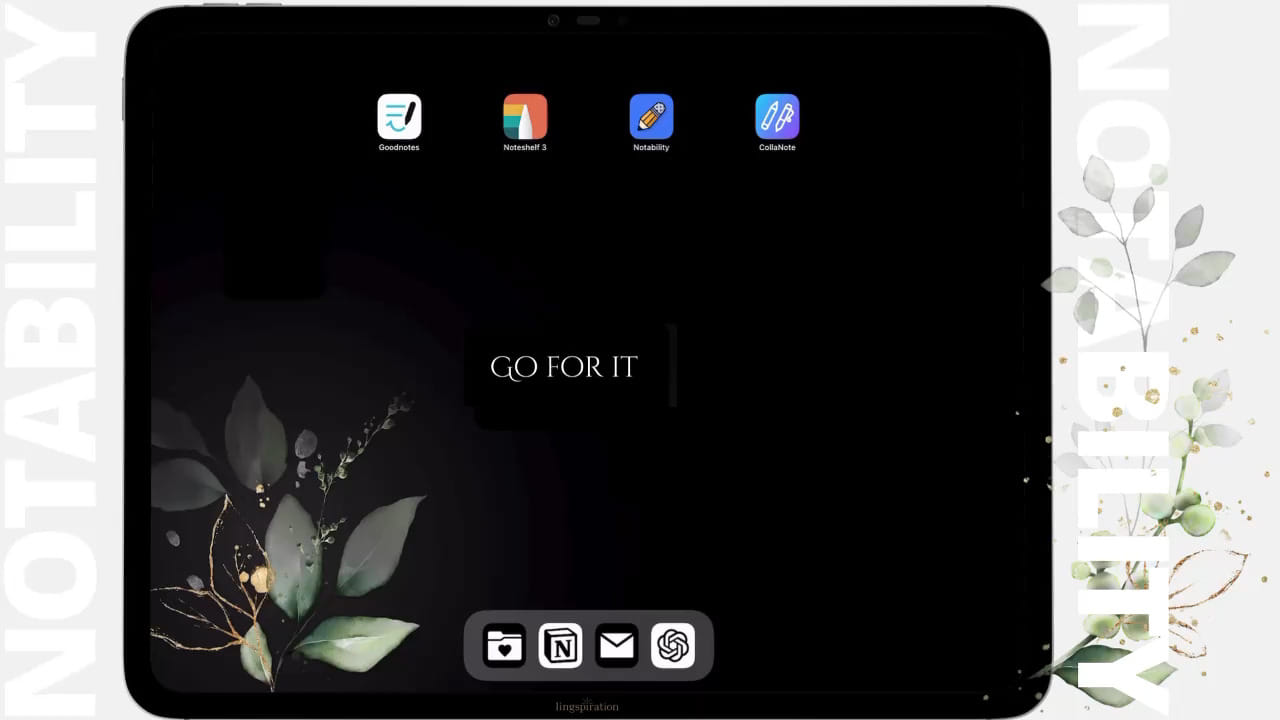The image size is (1280, 720).
Task: Launch ChatGPT from the dock
Action: 673,646
